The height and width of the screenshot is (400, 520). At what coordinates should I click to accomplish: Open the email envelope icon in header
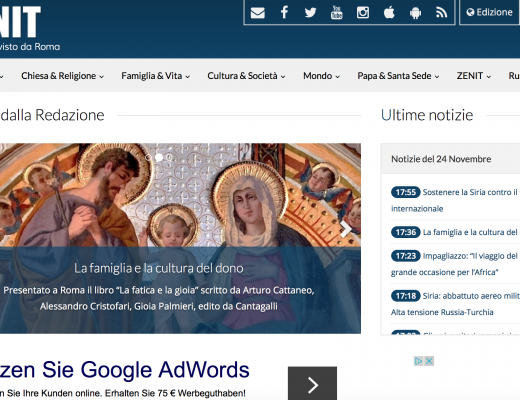[258, 13]
